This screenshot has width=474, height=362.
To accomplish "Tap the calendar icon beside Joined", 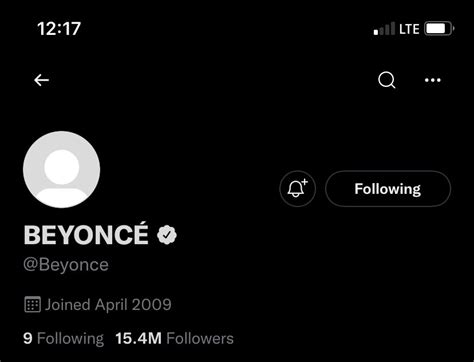I will pyautogui.click(x=32, y=304).
